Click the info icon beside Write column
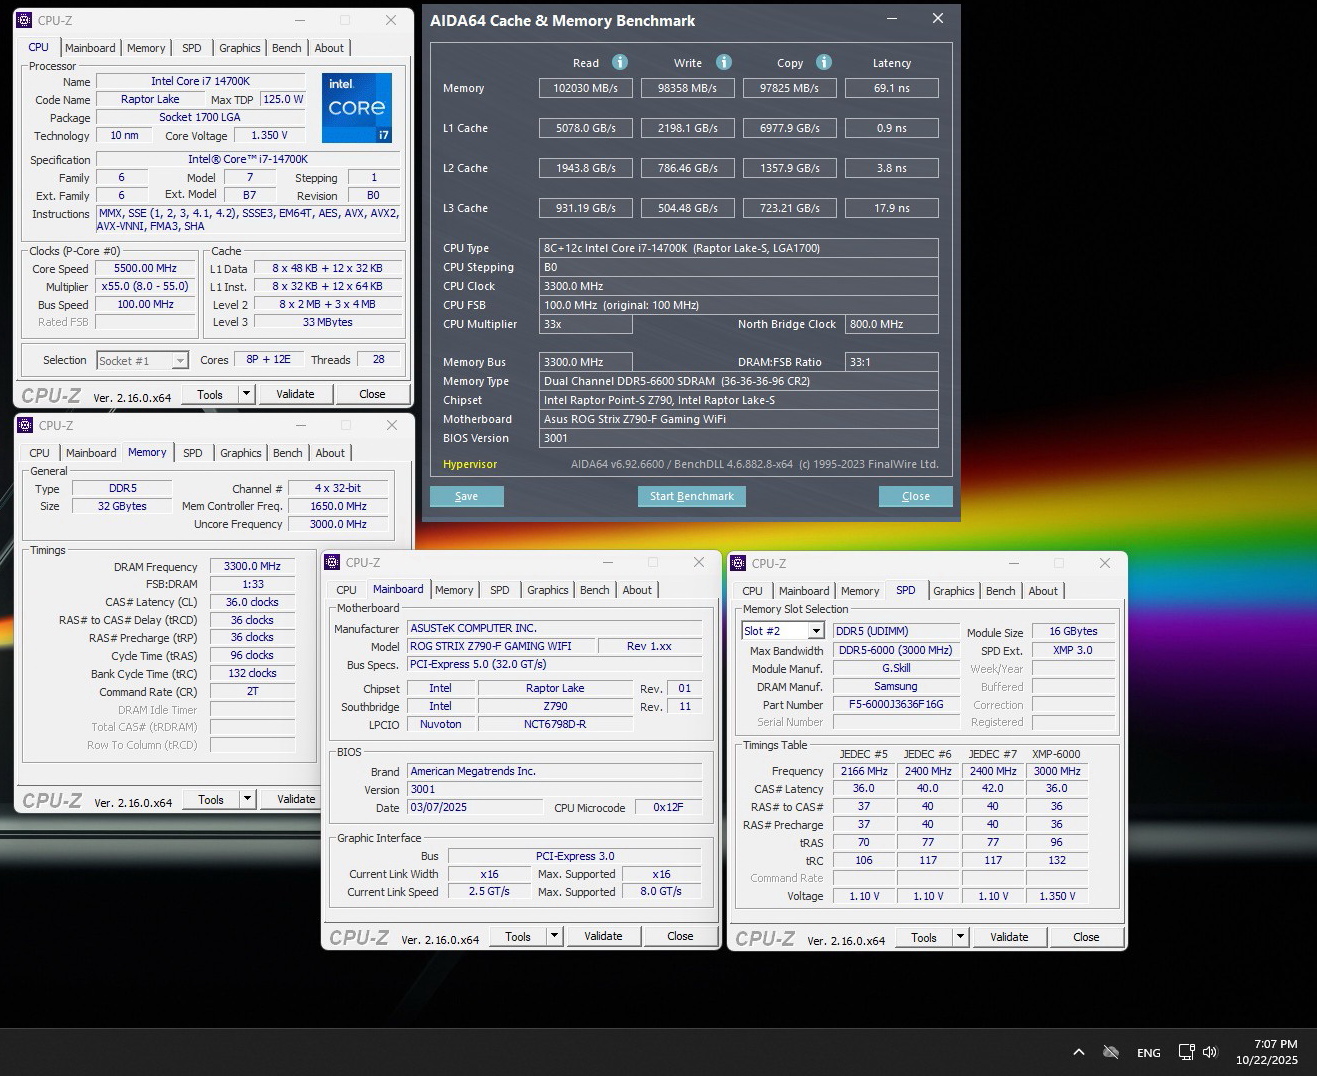The height and width of the screenshot is (1076, 1317). [724, 62]
